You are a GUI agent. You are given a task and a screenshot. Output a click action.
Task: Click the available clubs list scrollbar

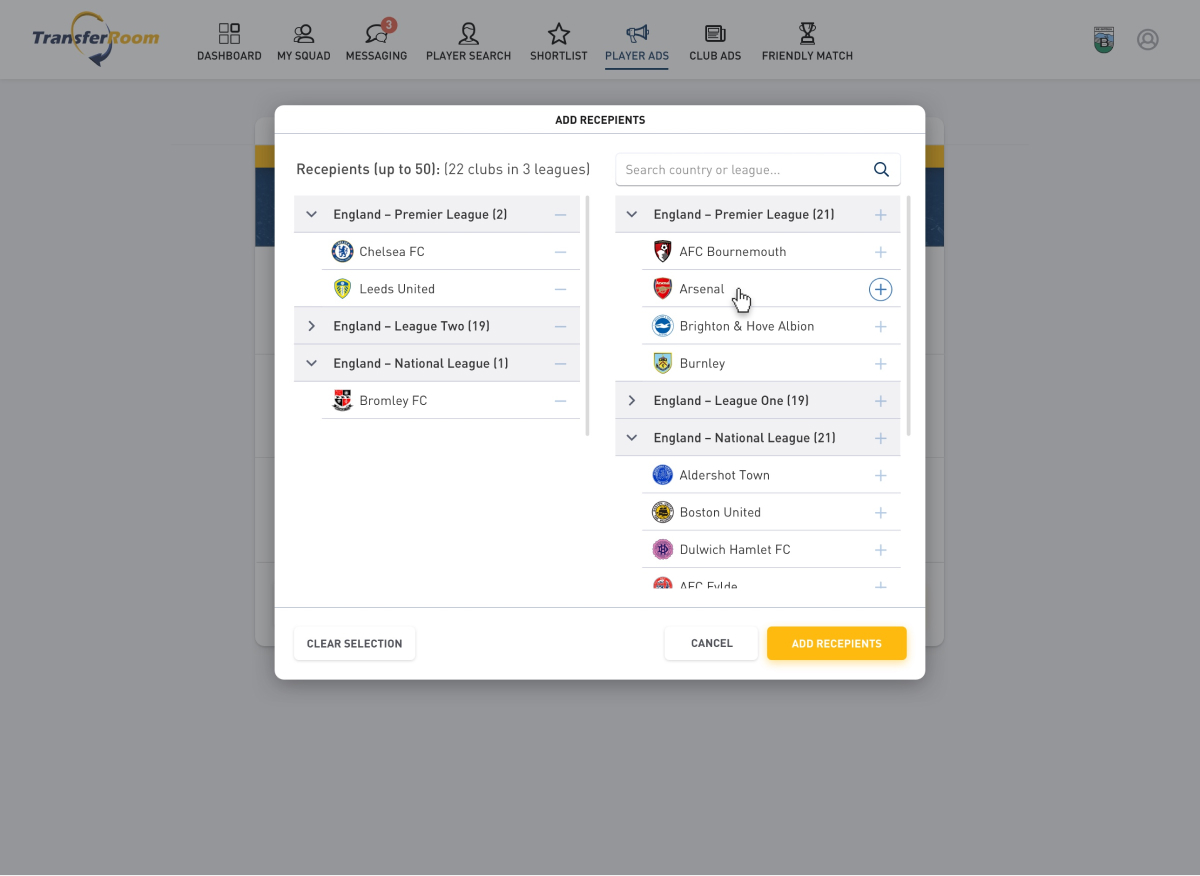(908, 316)
